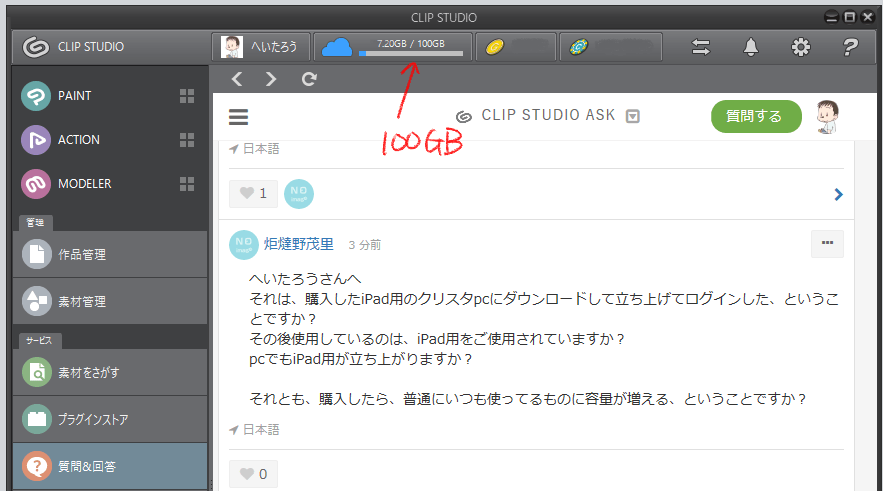Screen dimensions: 883x491
Task: Open MODELER grid options
Action: tap(187, 184)
